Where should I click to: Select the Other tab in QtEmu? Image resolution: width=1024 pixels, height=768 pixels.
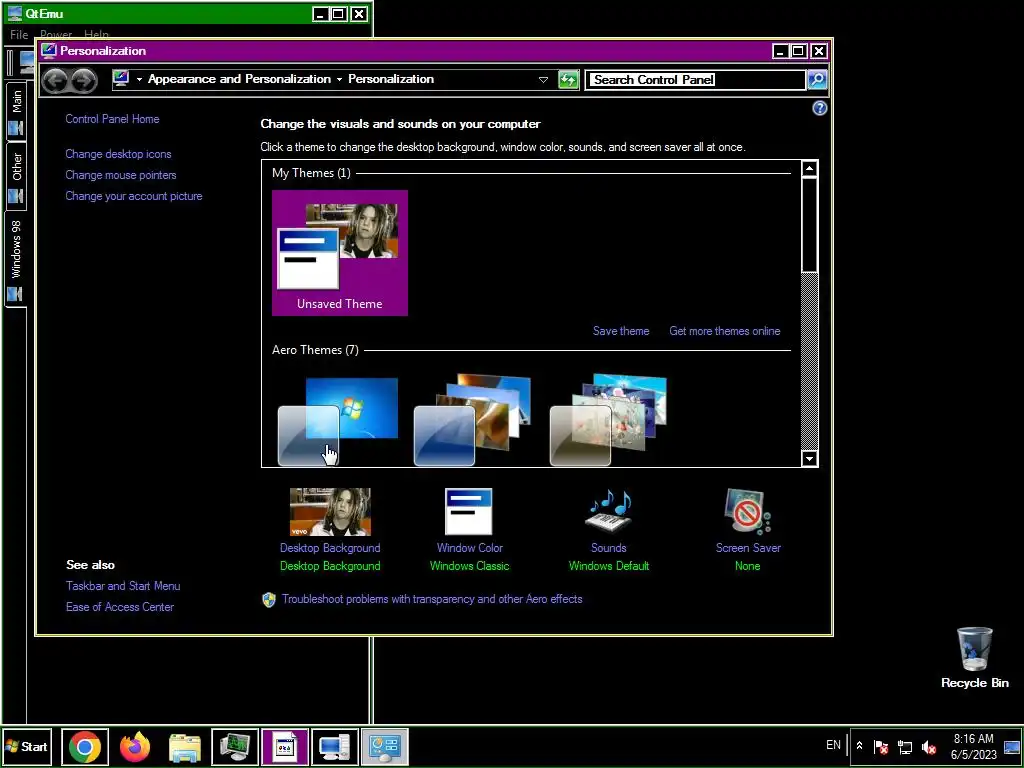coord(16,176)
